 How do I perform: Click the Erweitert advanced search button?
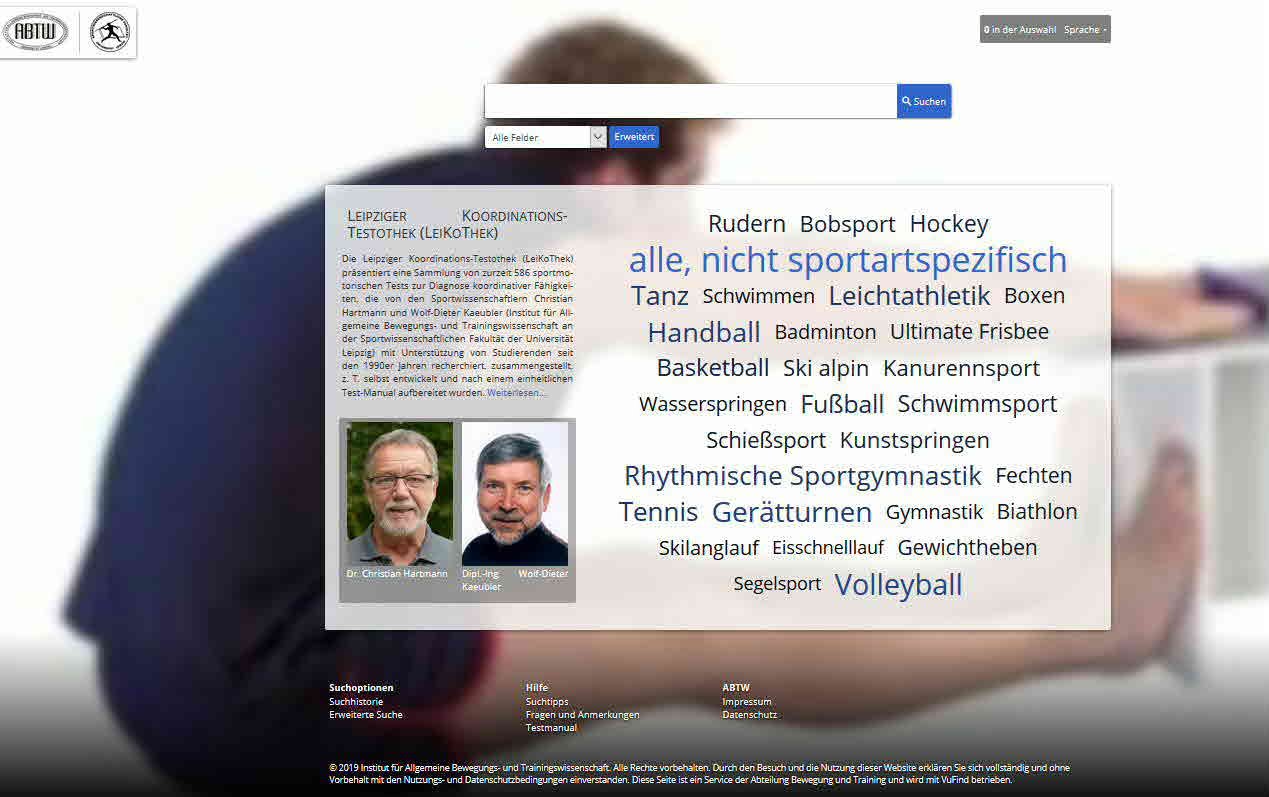[634, 137]
